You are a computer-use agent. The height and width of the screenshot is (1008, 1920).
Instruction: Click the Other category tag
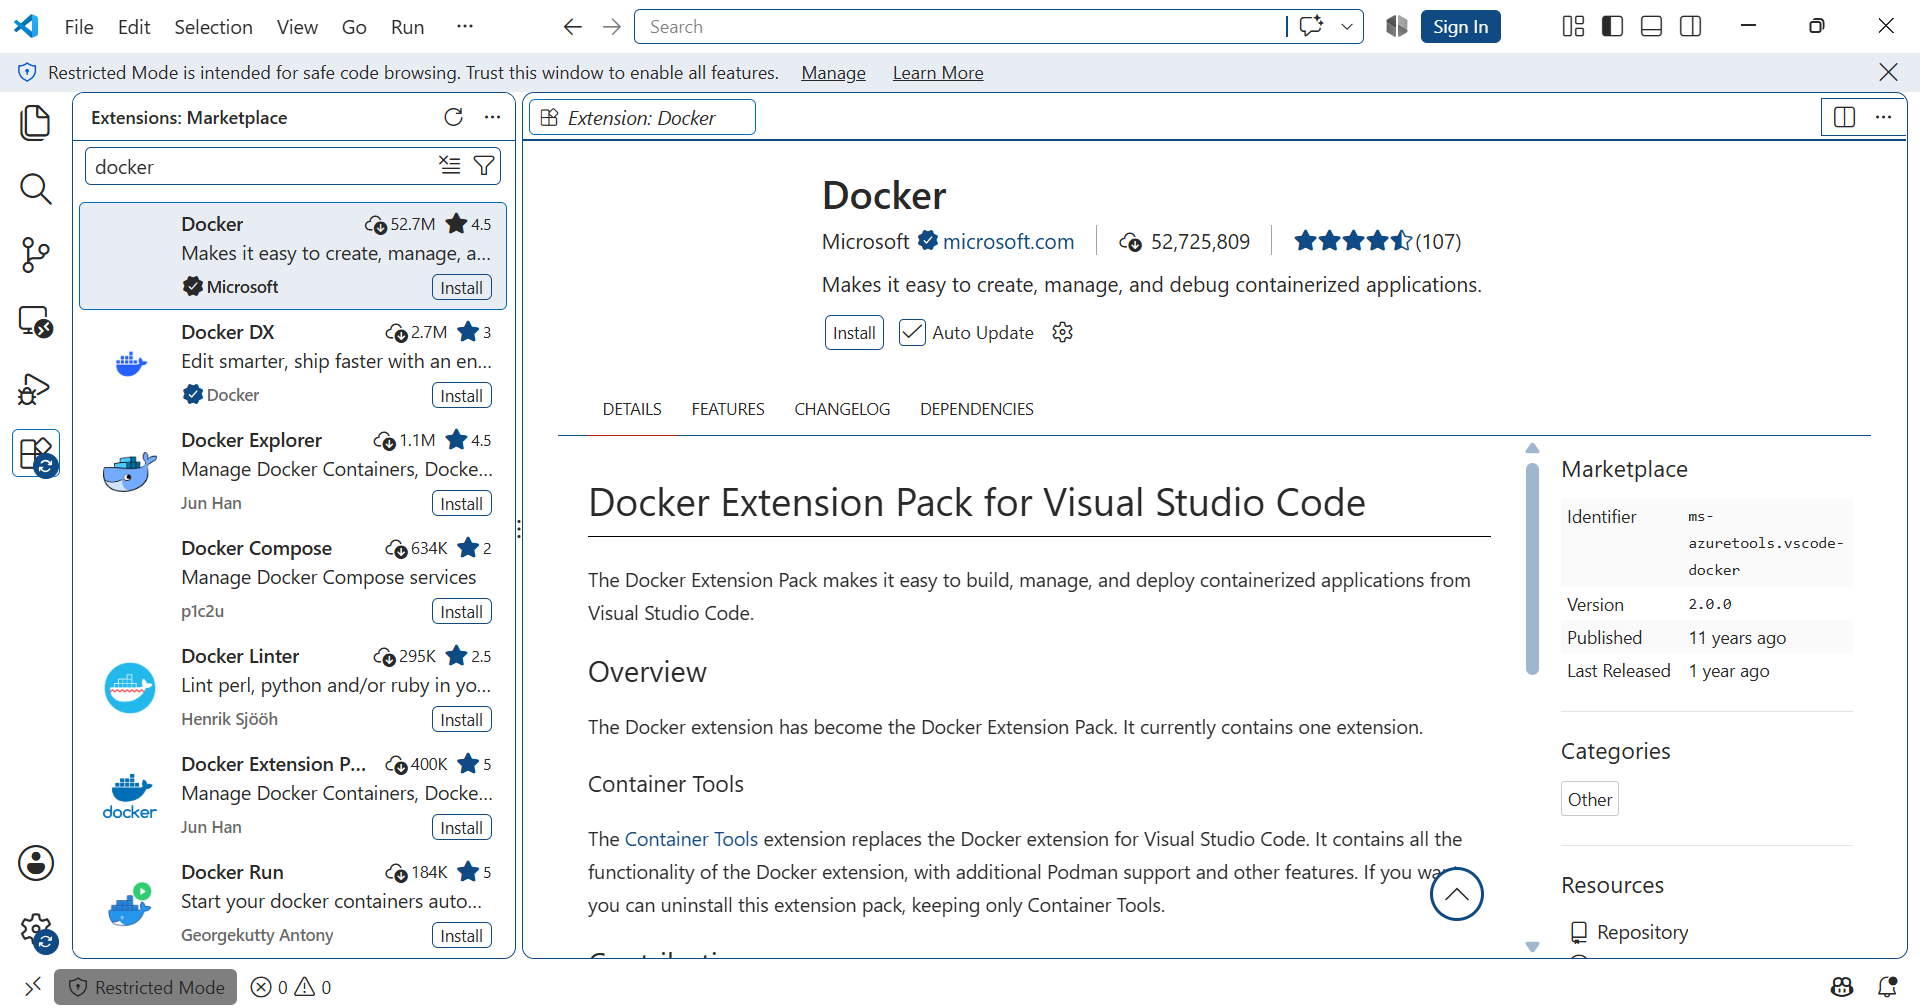pos(1590,799)
